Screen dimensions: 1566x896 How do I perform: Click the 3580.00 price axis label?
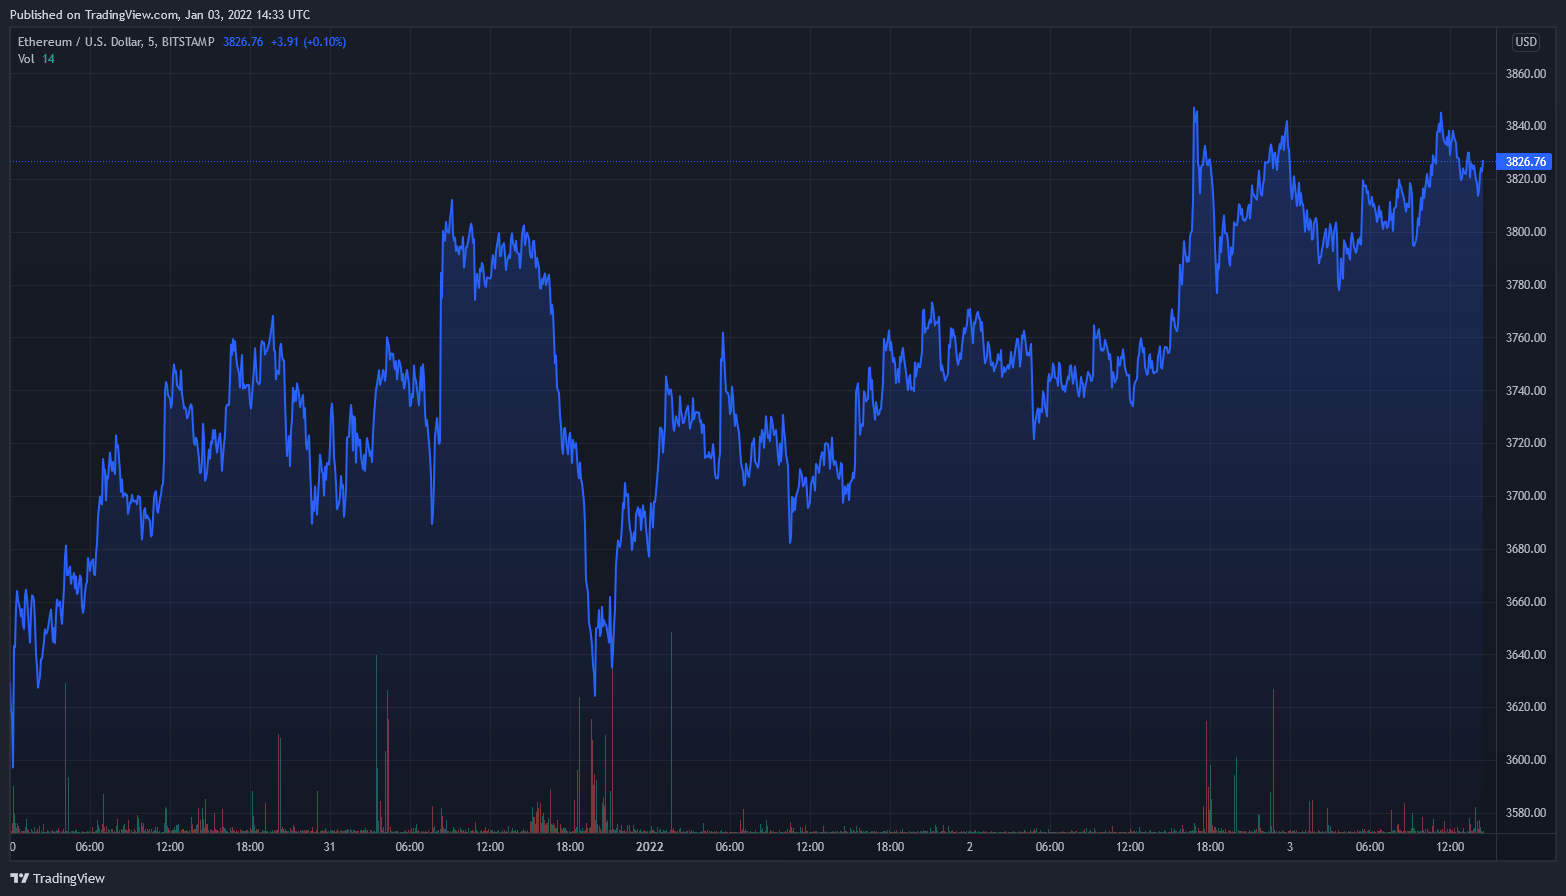point(1526,813)
